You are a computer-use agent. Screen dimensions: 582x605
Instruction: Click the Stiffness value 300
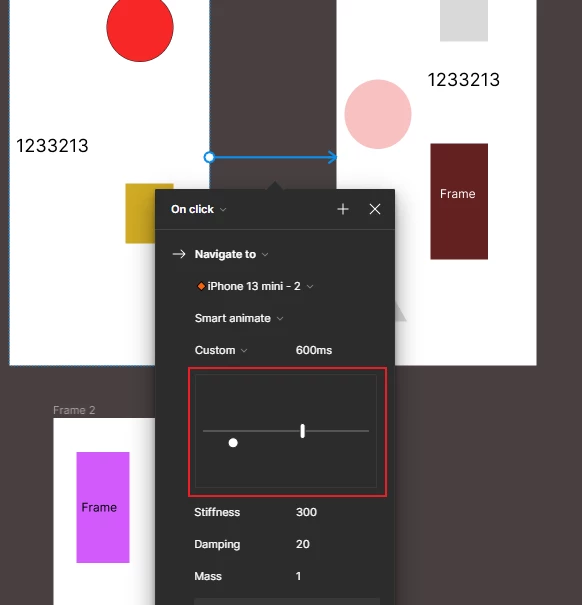tap(306, 512)
